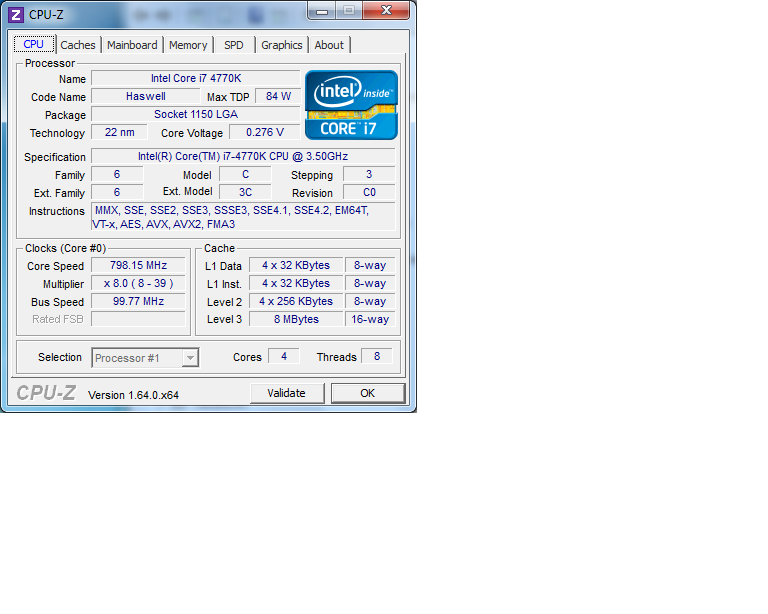Click the Level 3 size 8 MBytes

coord(296,319)
